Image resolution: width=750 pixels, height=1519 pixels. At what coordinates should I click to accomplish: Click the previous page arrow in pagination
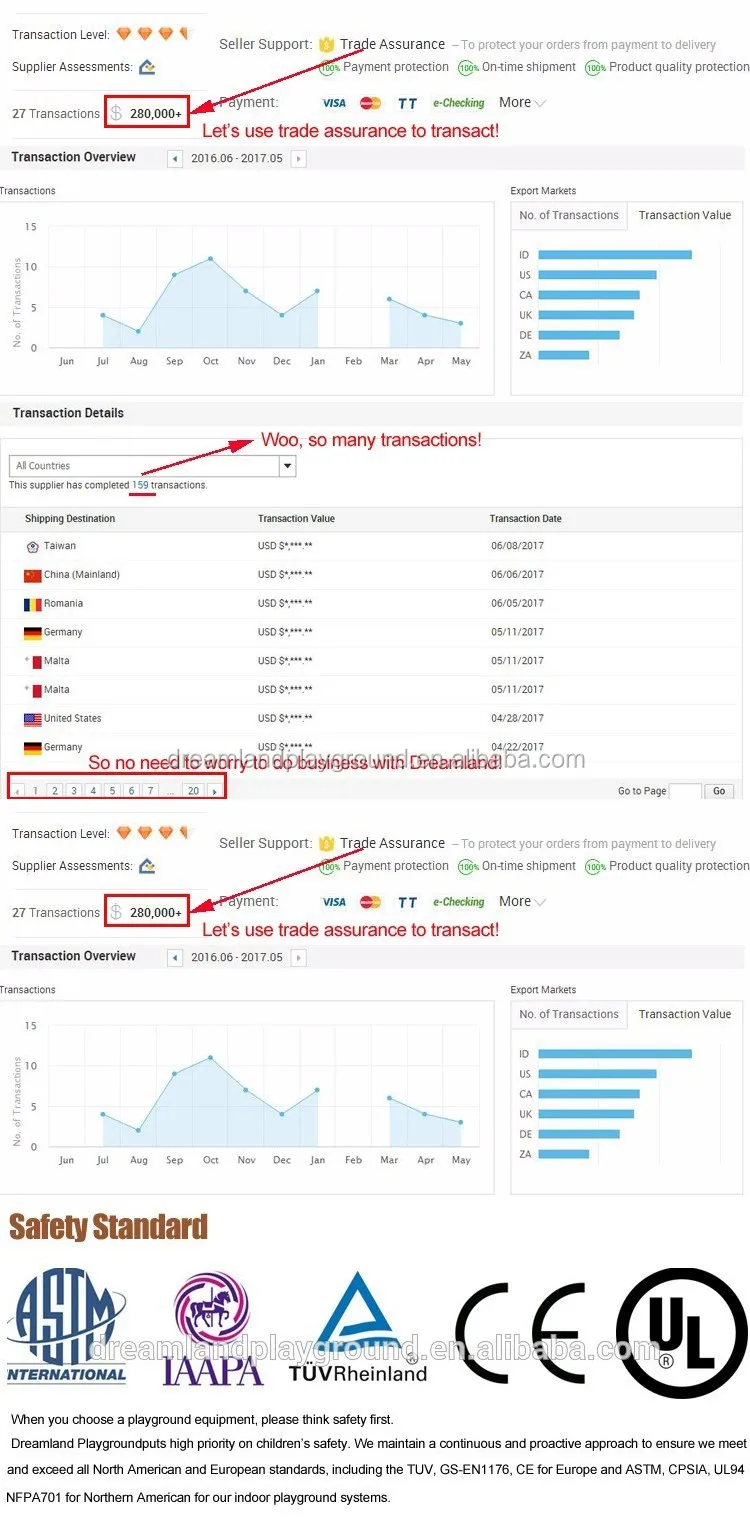click(16, 791)
